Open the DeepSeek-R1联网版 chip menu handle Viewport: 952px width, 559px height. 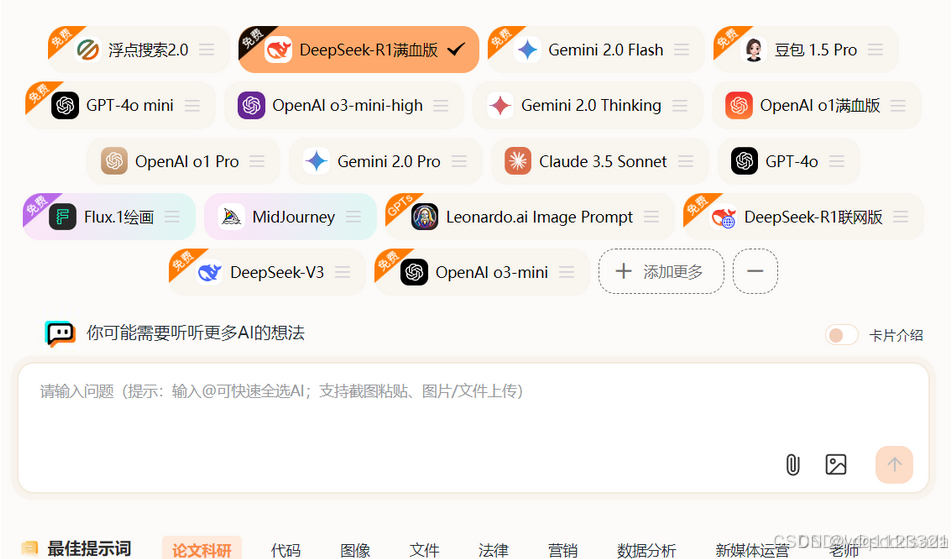click(x=900, y=217)
